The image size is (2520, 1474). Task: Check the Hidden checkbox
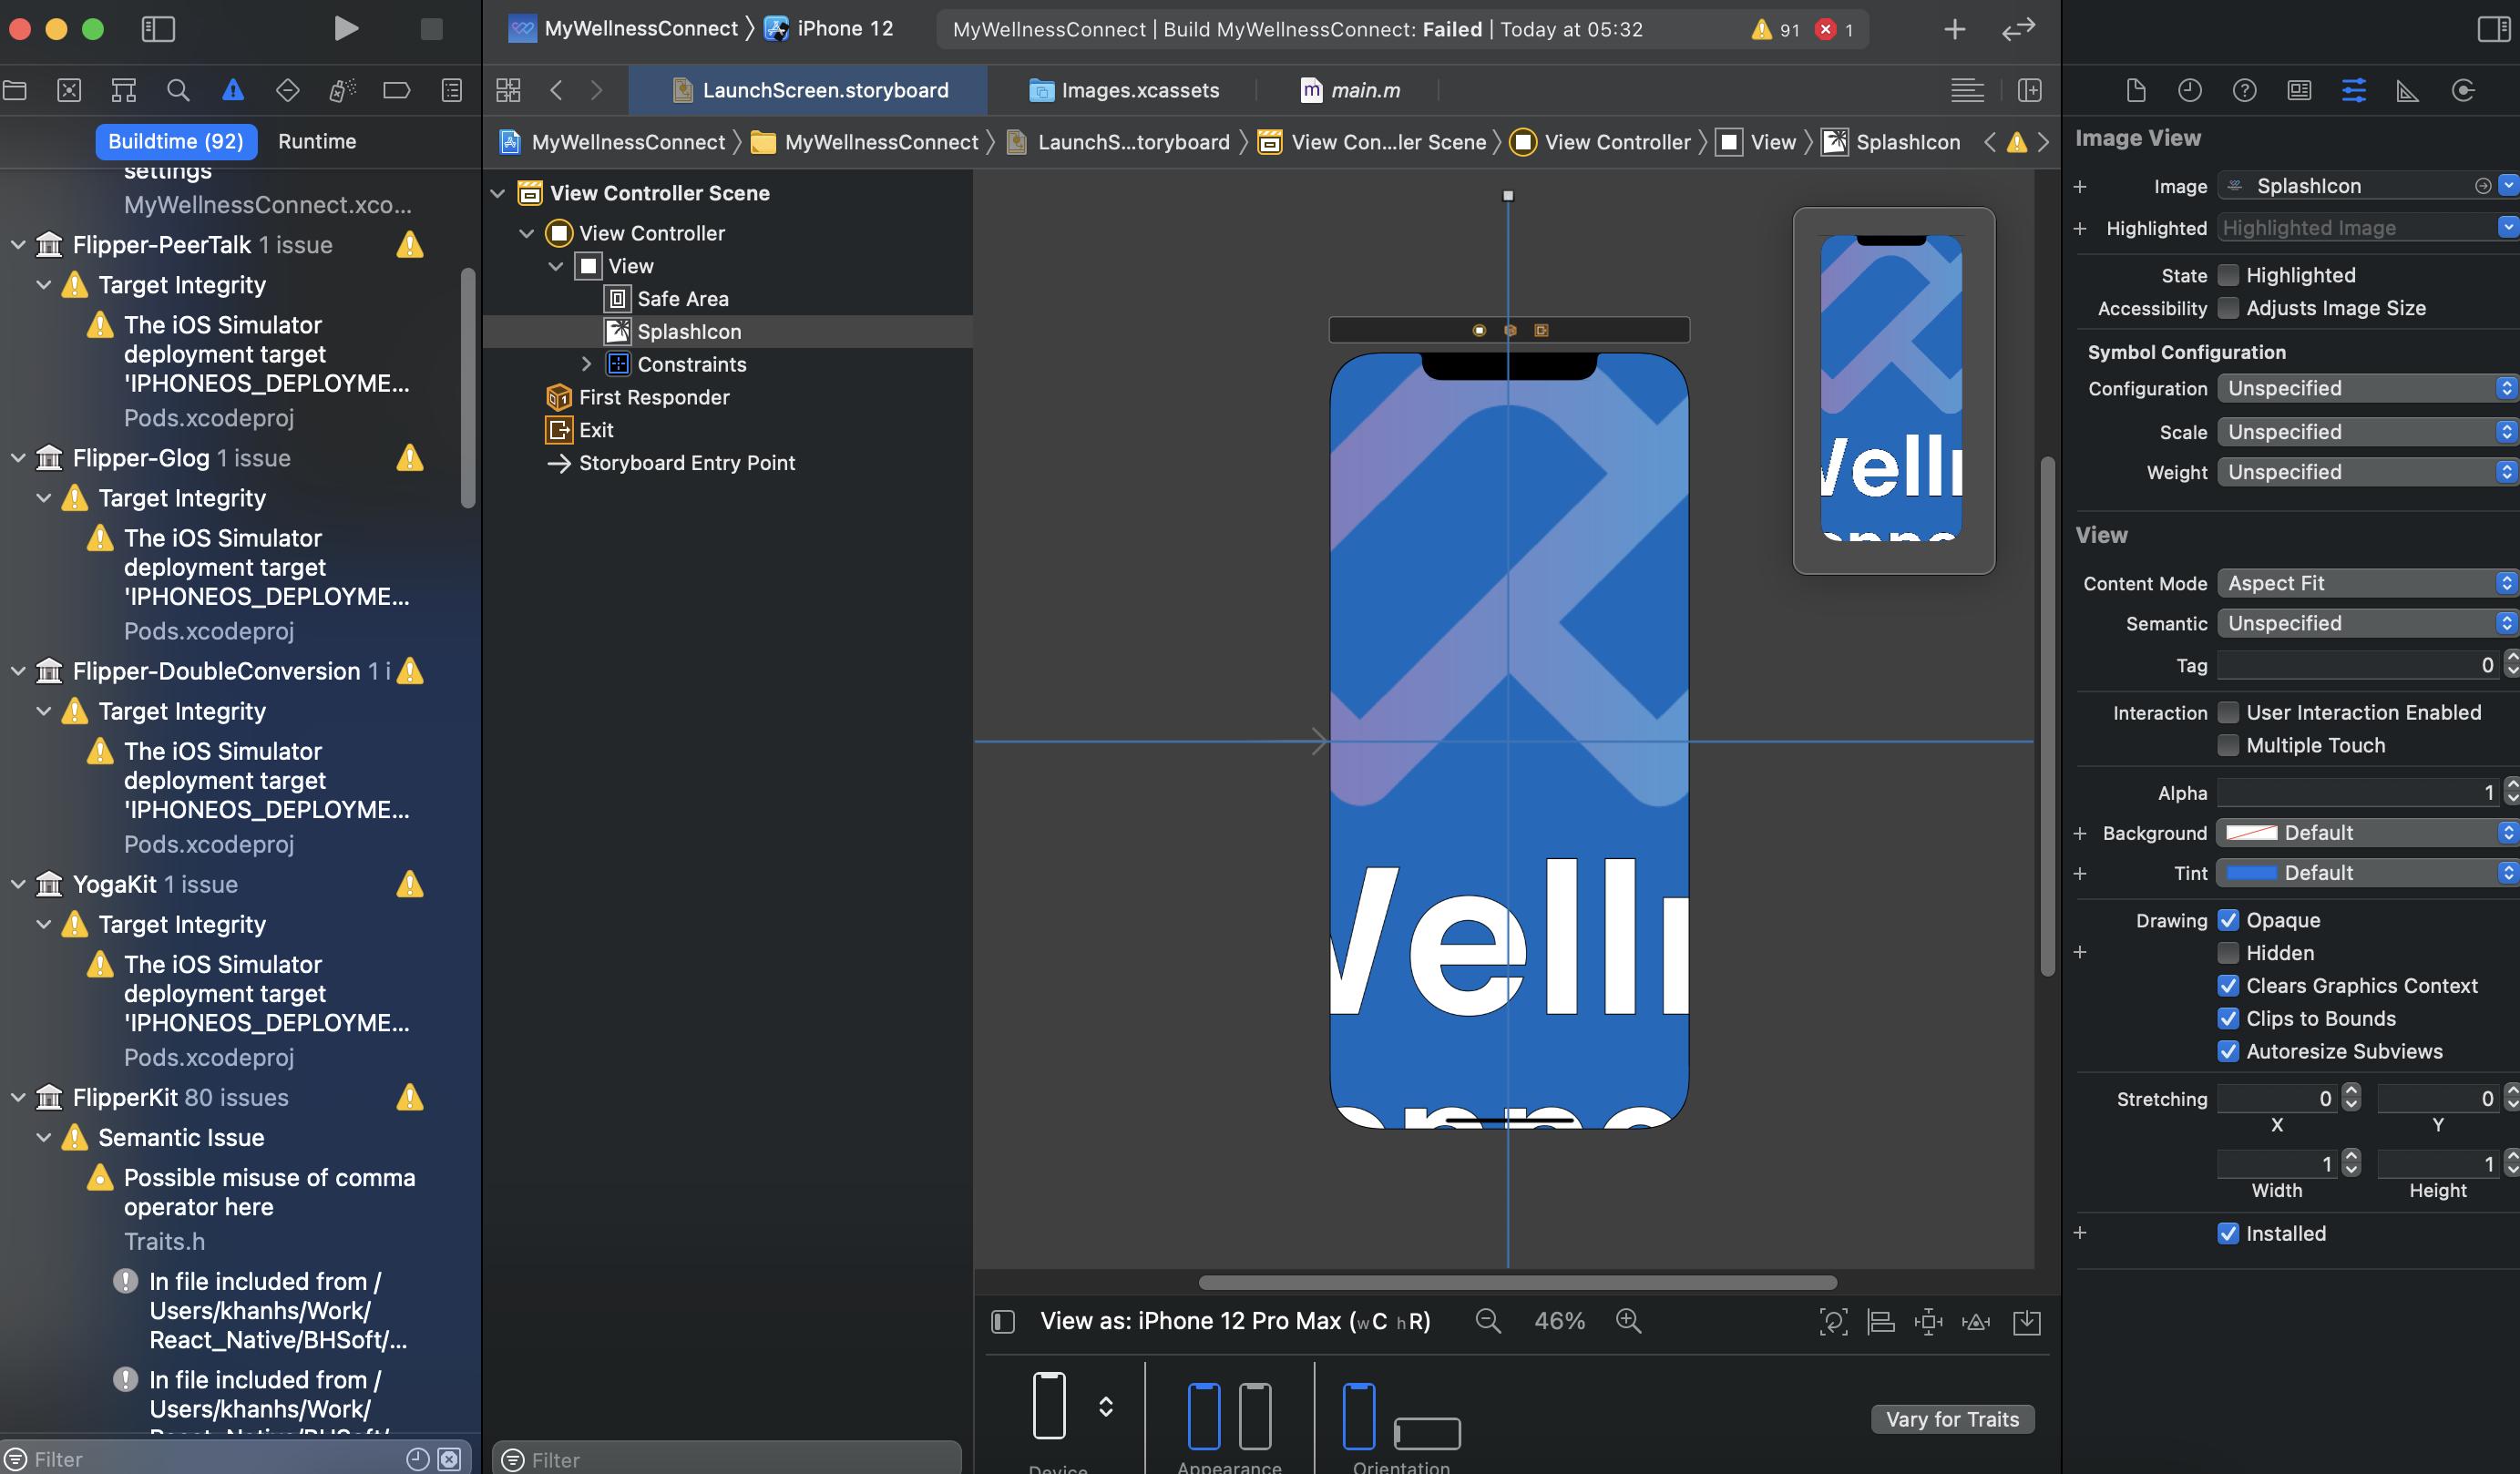click(x=2228, y=953)
